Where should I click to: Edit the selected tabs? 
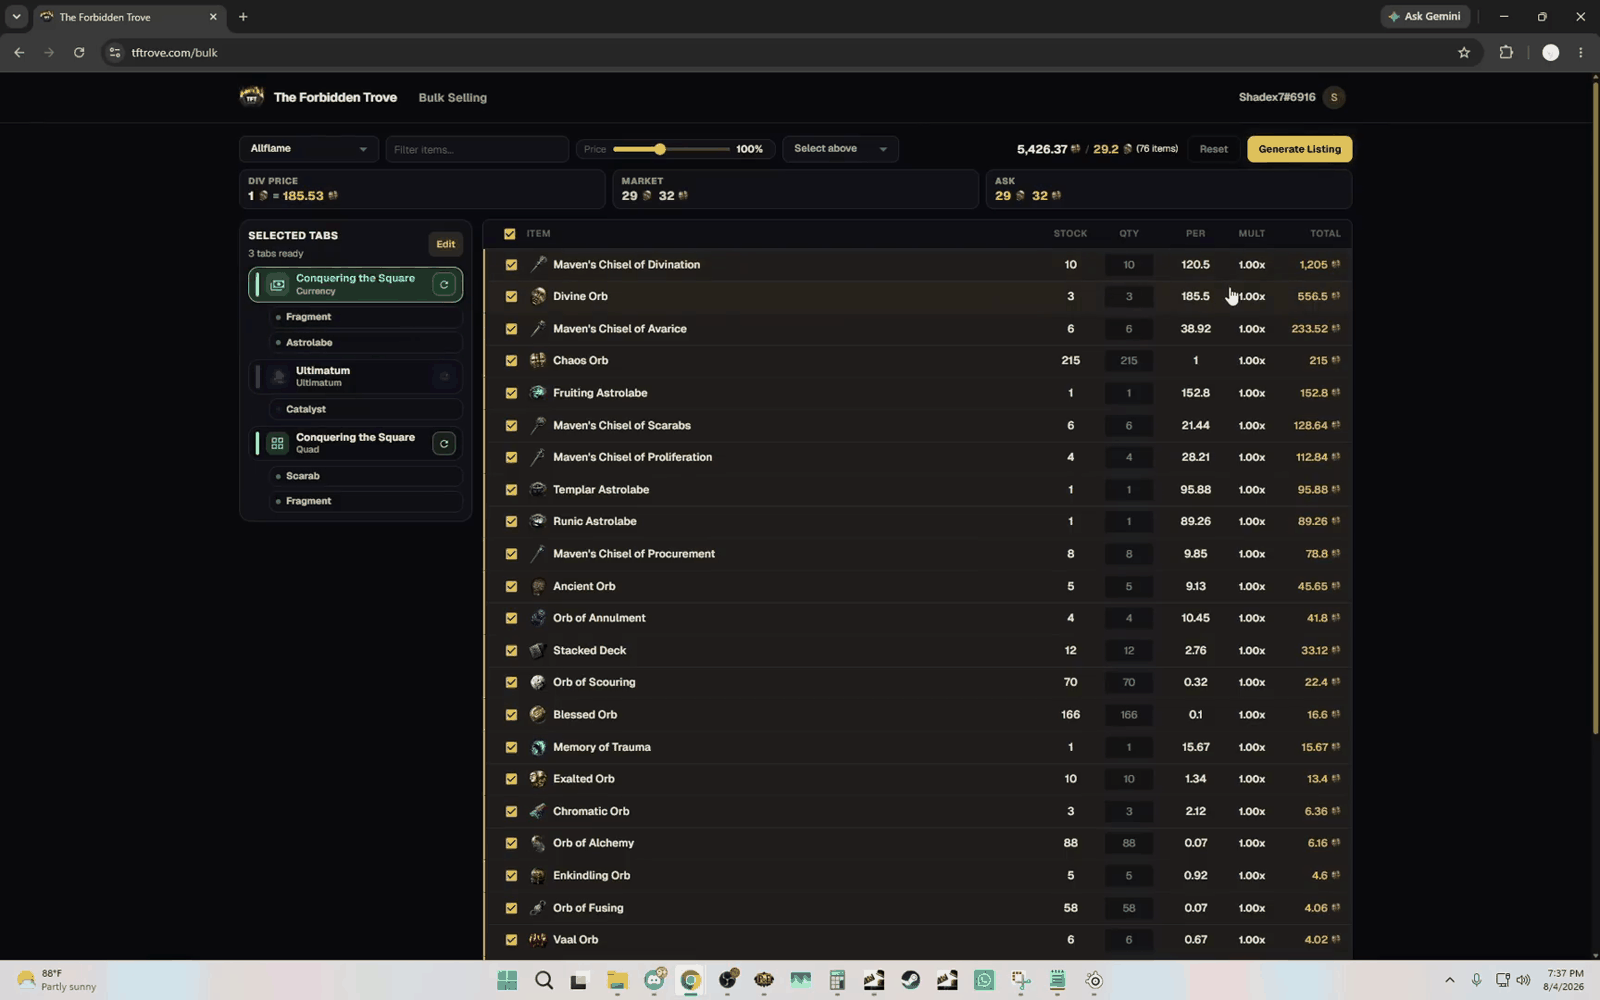click(446, 244)
